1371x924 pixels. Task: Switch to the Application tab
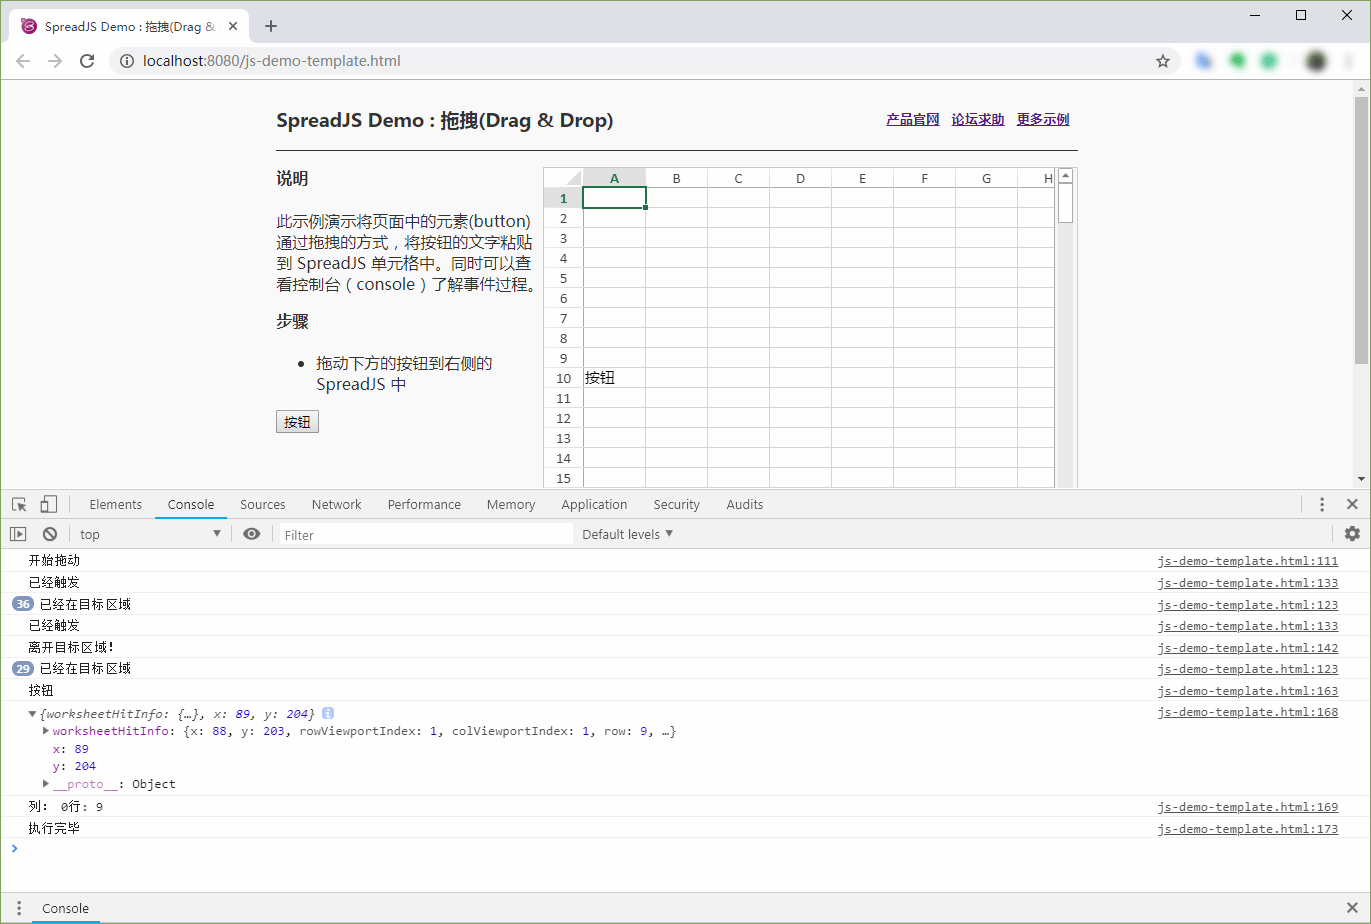point(595,504)
